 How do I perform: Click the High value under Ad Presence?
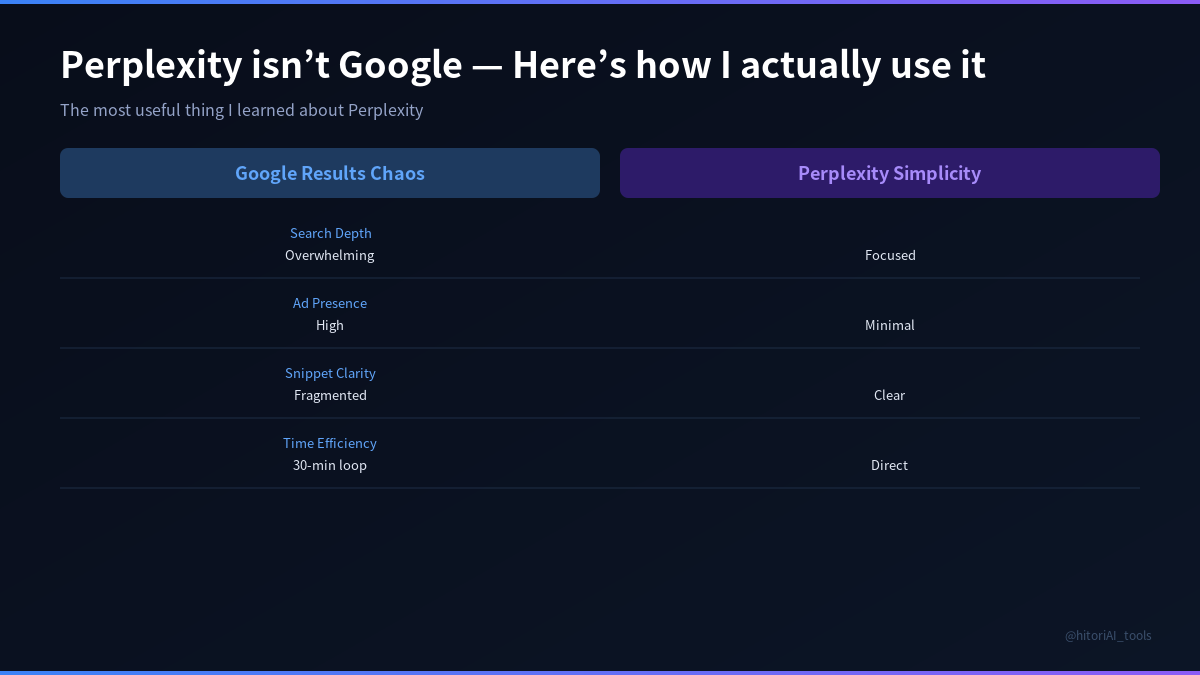(x=330, y=325)
